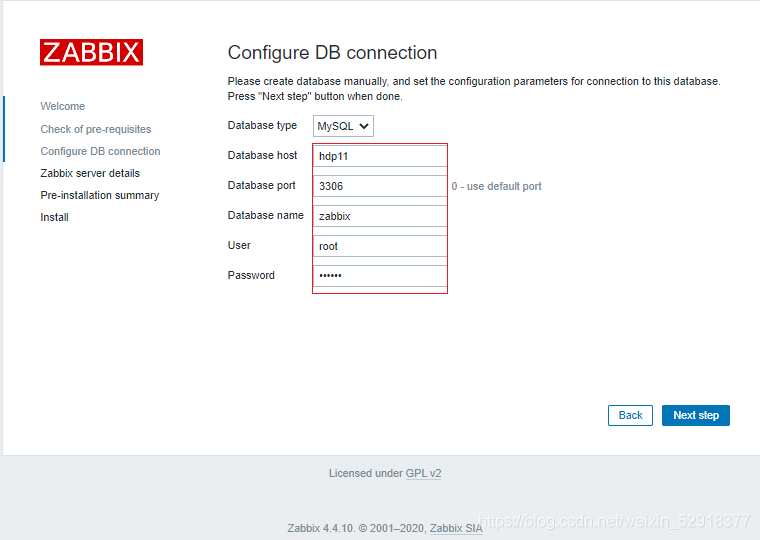The height and width of the screenshot is (540, 760).
Task: Click the User field label
Action: click(x=239, y=245)
